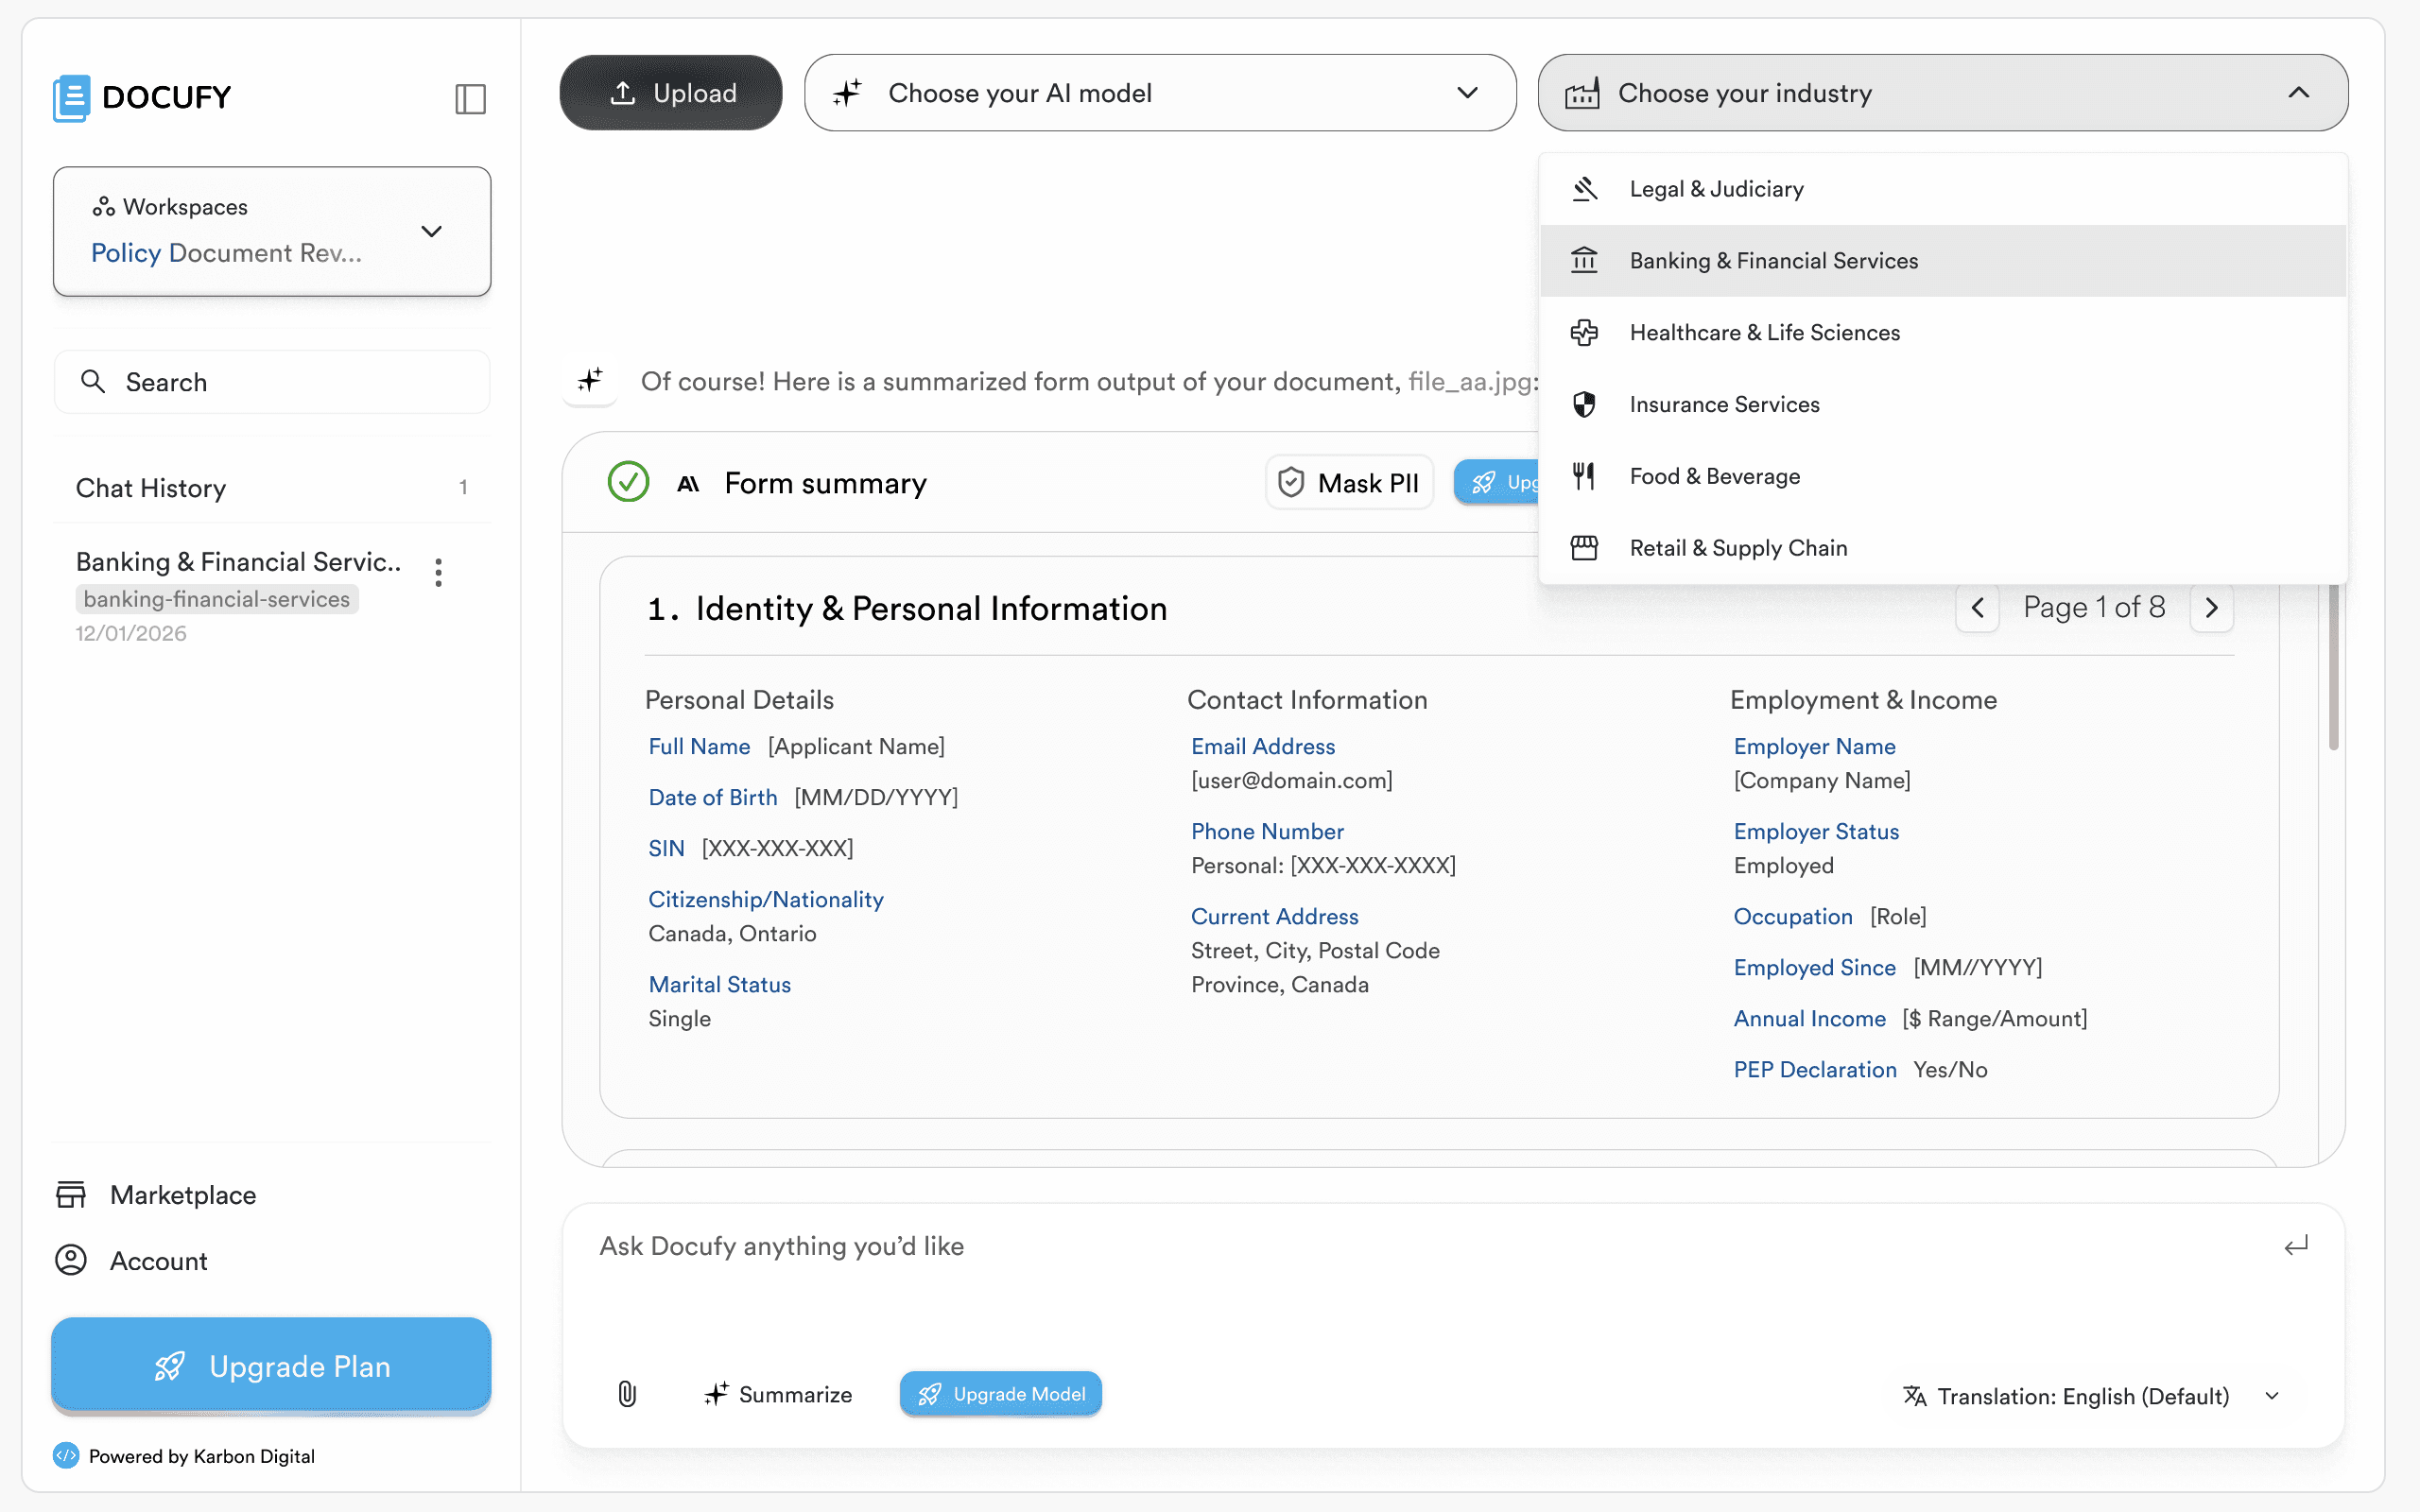Click the paperclip attachment icon
The height and width of the screenshot is (1512, 2420).
pos(627,1394)
